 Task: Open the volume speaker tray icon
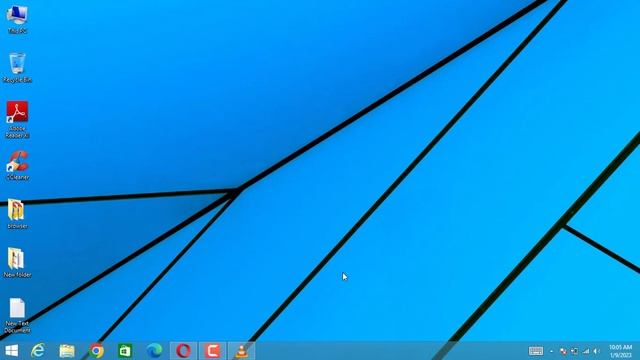click(597, 351)
